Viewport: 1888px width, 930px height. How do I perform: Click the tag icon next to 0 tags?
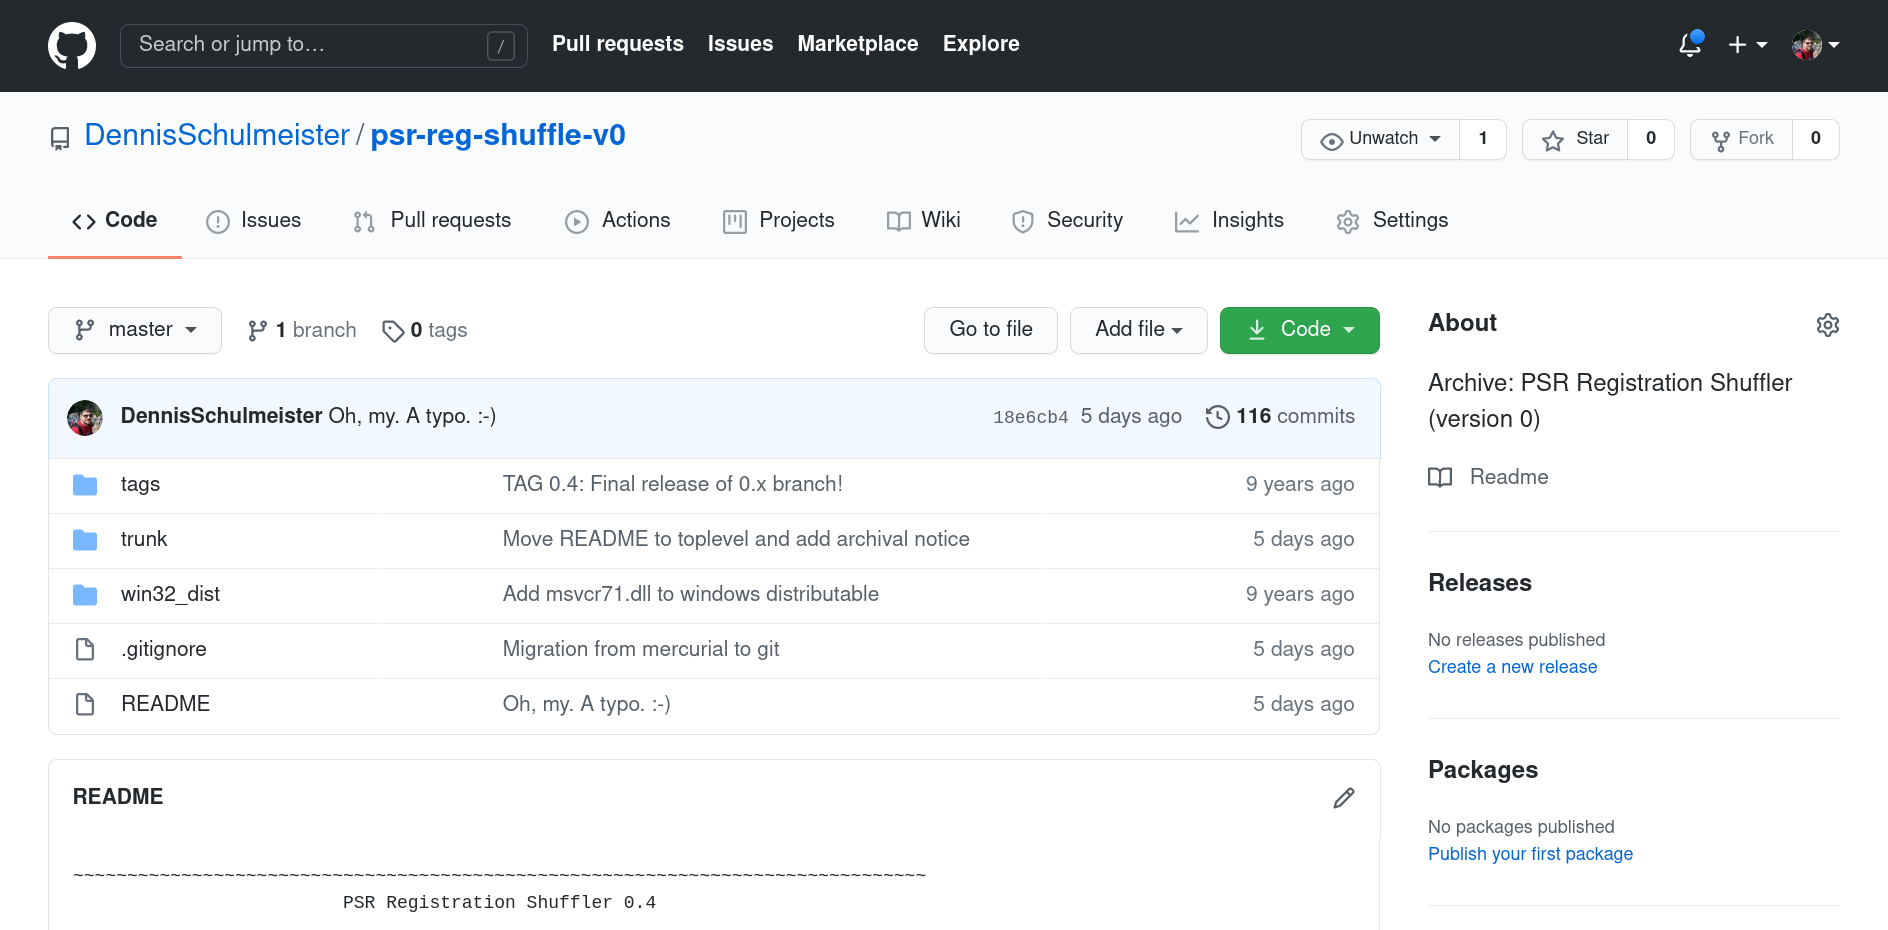coord(393,331)
